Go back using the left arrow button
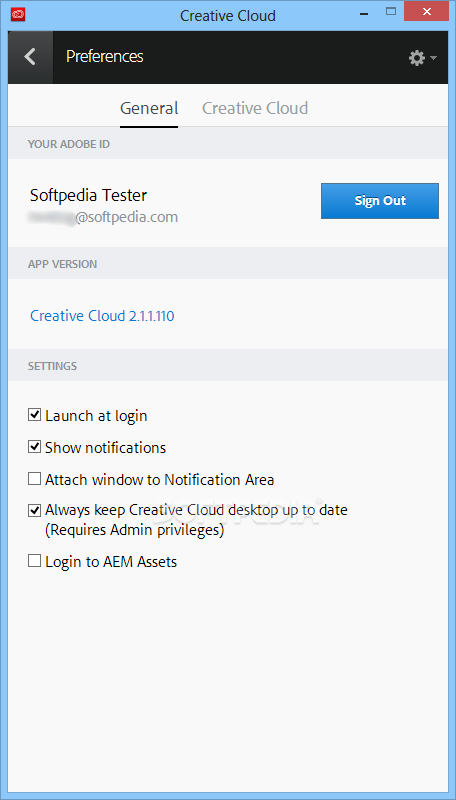 tap(30, 57)
